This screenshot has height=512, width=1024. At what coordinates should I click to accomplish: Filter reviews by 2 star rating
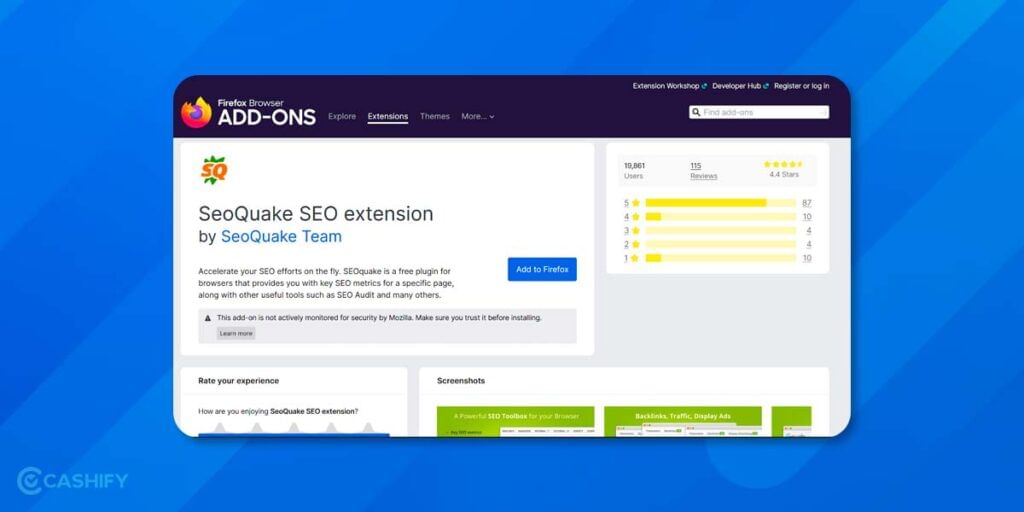(632, 244)
